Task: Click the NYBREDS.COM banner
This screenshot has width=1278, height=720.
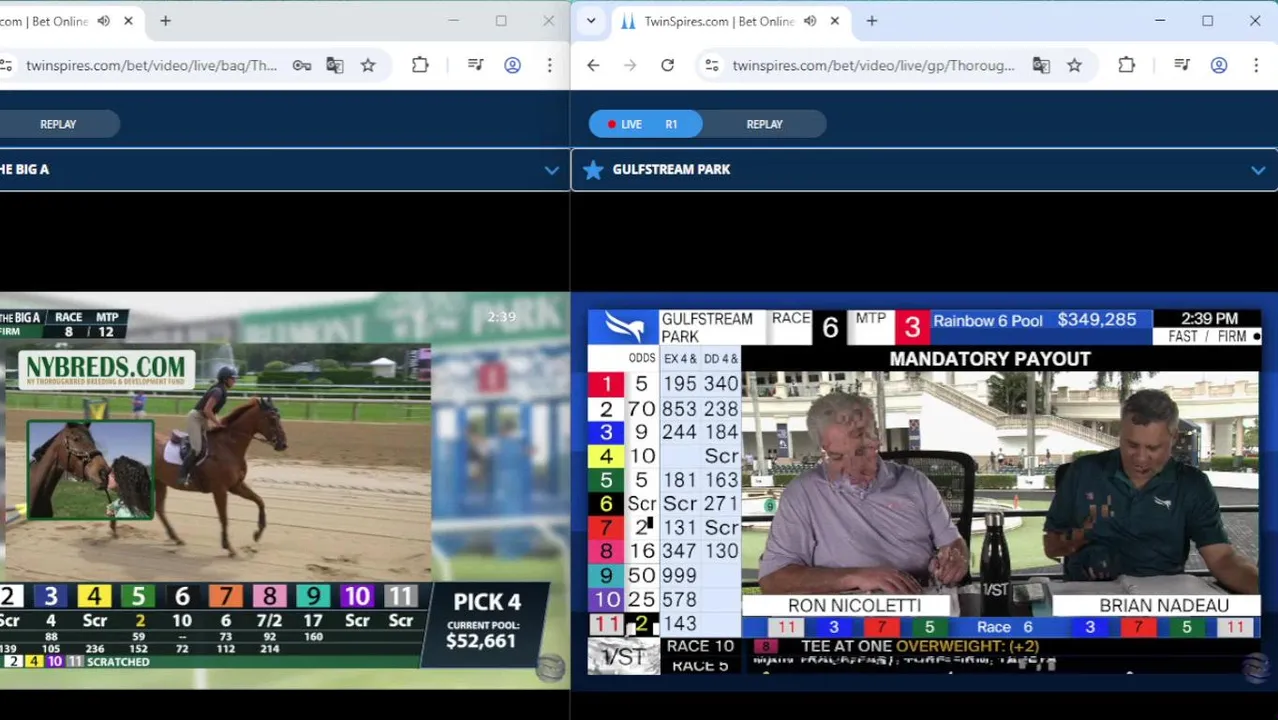Action: (105, 369)
